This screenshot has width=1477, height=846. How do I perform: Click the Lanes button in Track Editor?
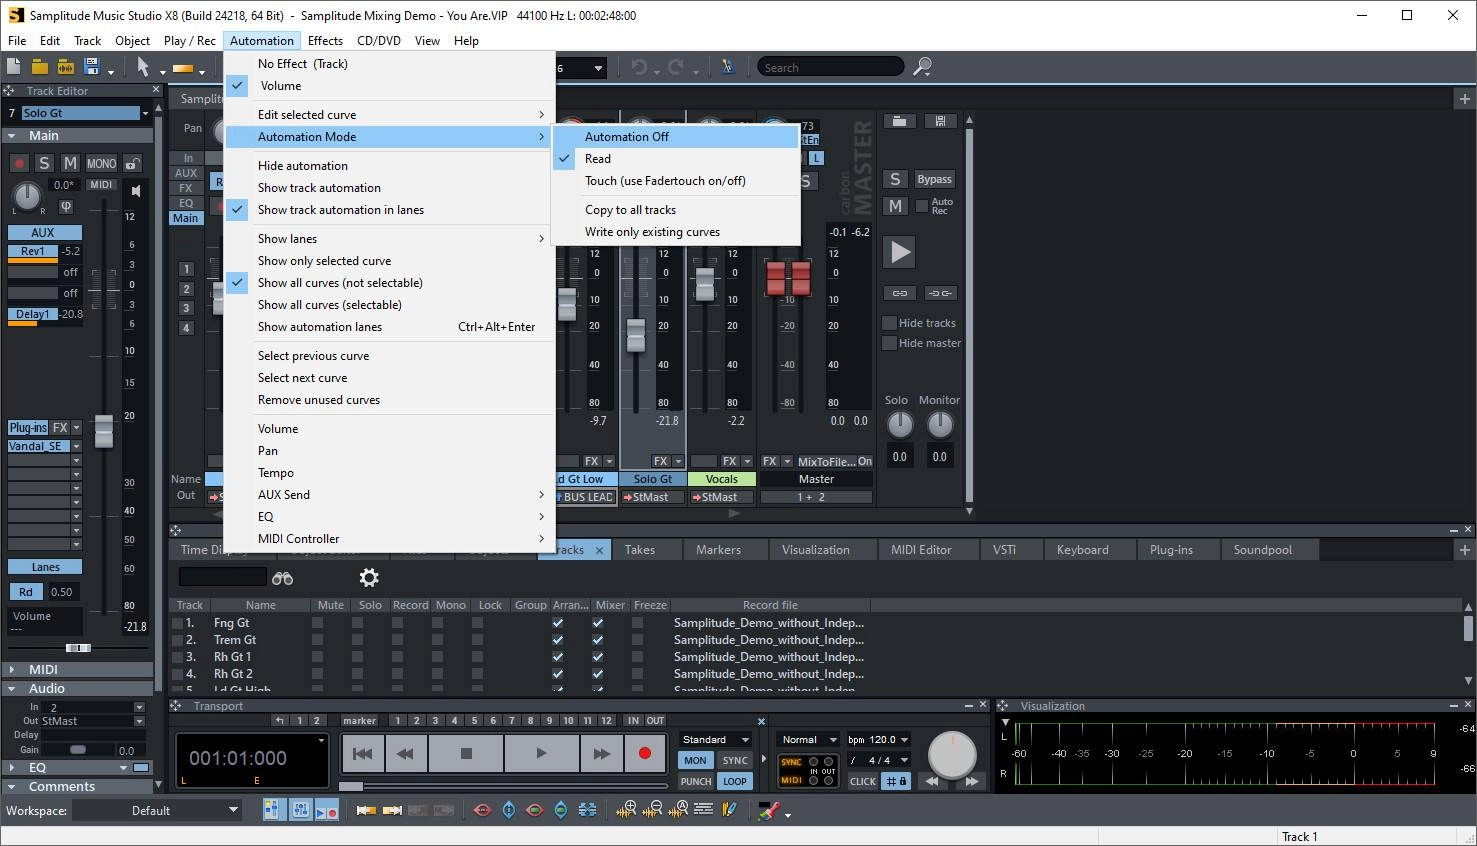click(x=45, y=567)
